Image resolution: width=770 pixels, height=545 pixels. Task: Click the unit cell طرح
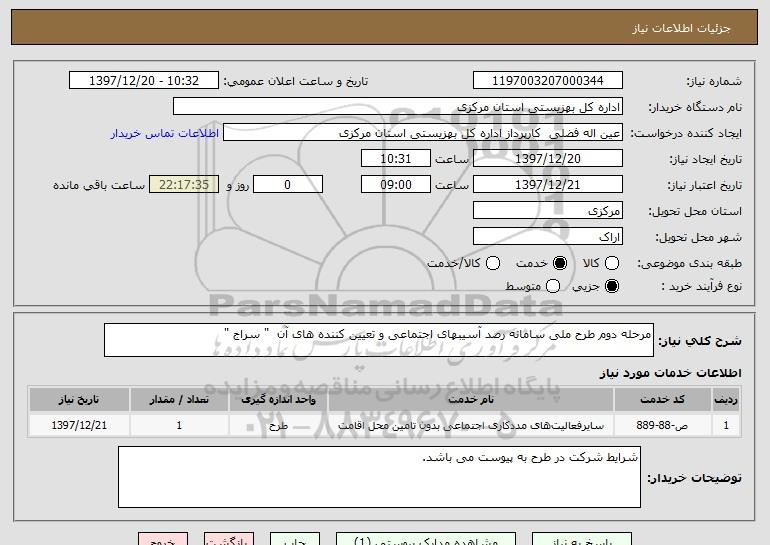278,425
